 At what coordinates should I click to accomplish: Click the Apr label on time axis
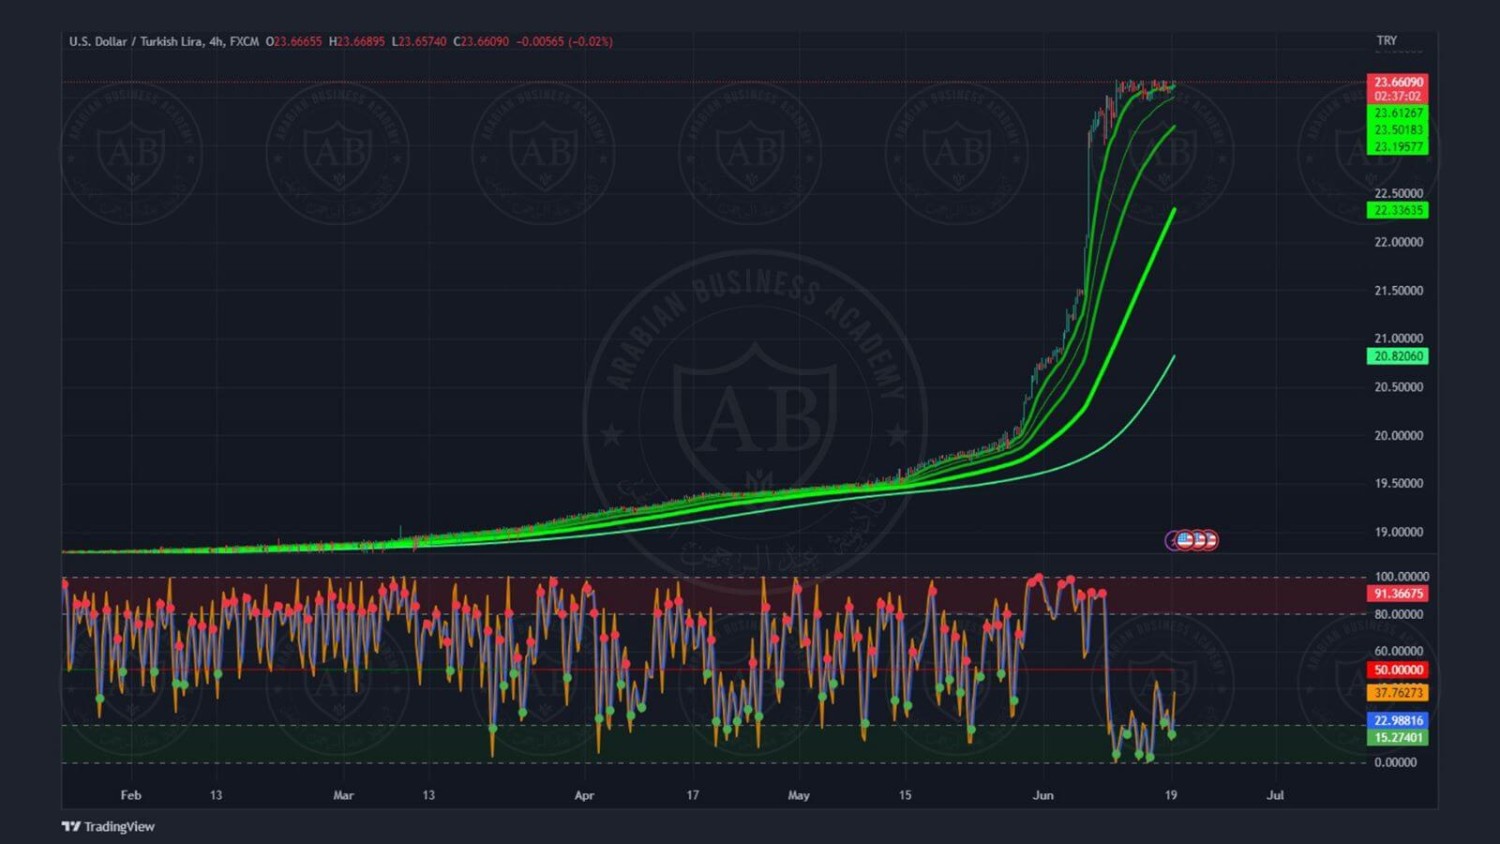pyautogui.click(x=584, y=796)
